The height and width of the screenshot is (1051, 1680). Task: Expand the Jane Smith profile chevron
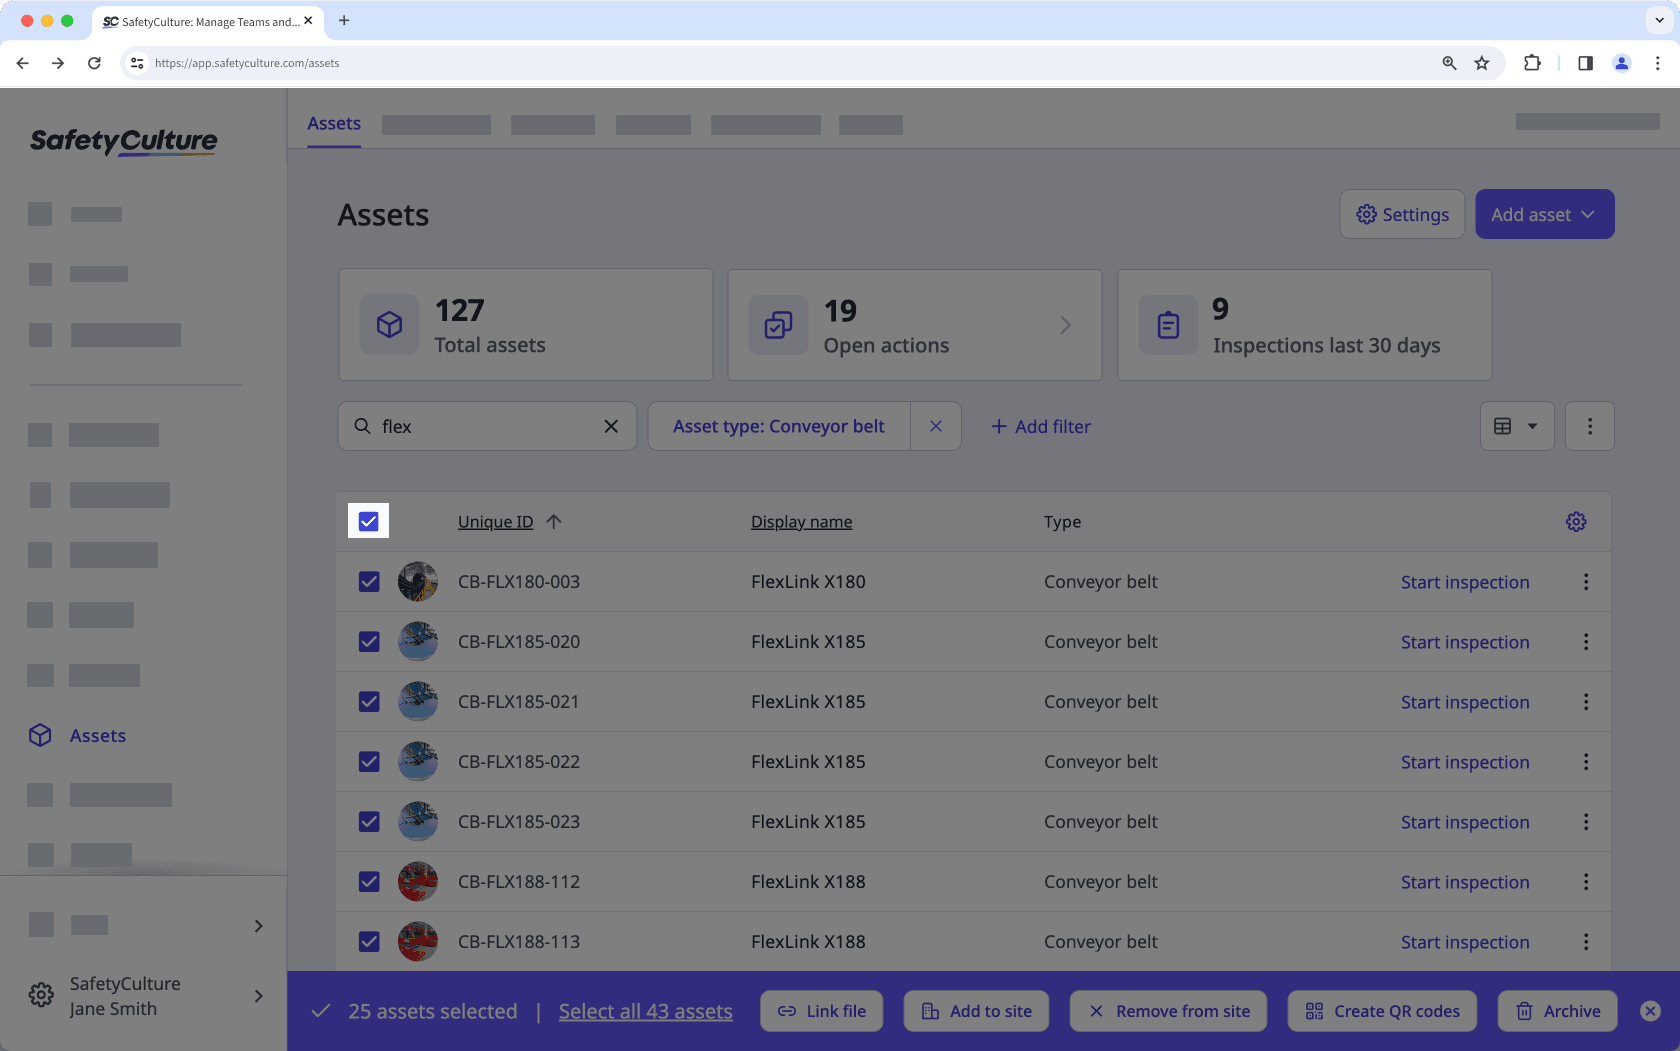coord(258,996)
